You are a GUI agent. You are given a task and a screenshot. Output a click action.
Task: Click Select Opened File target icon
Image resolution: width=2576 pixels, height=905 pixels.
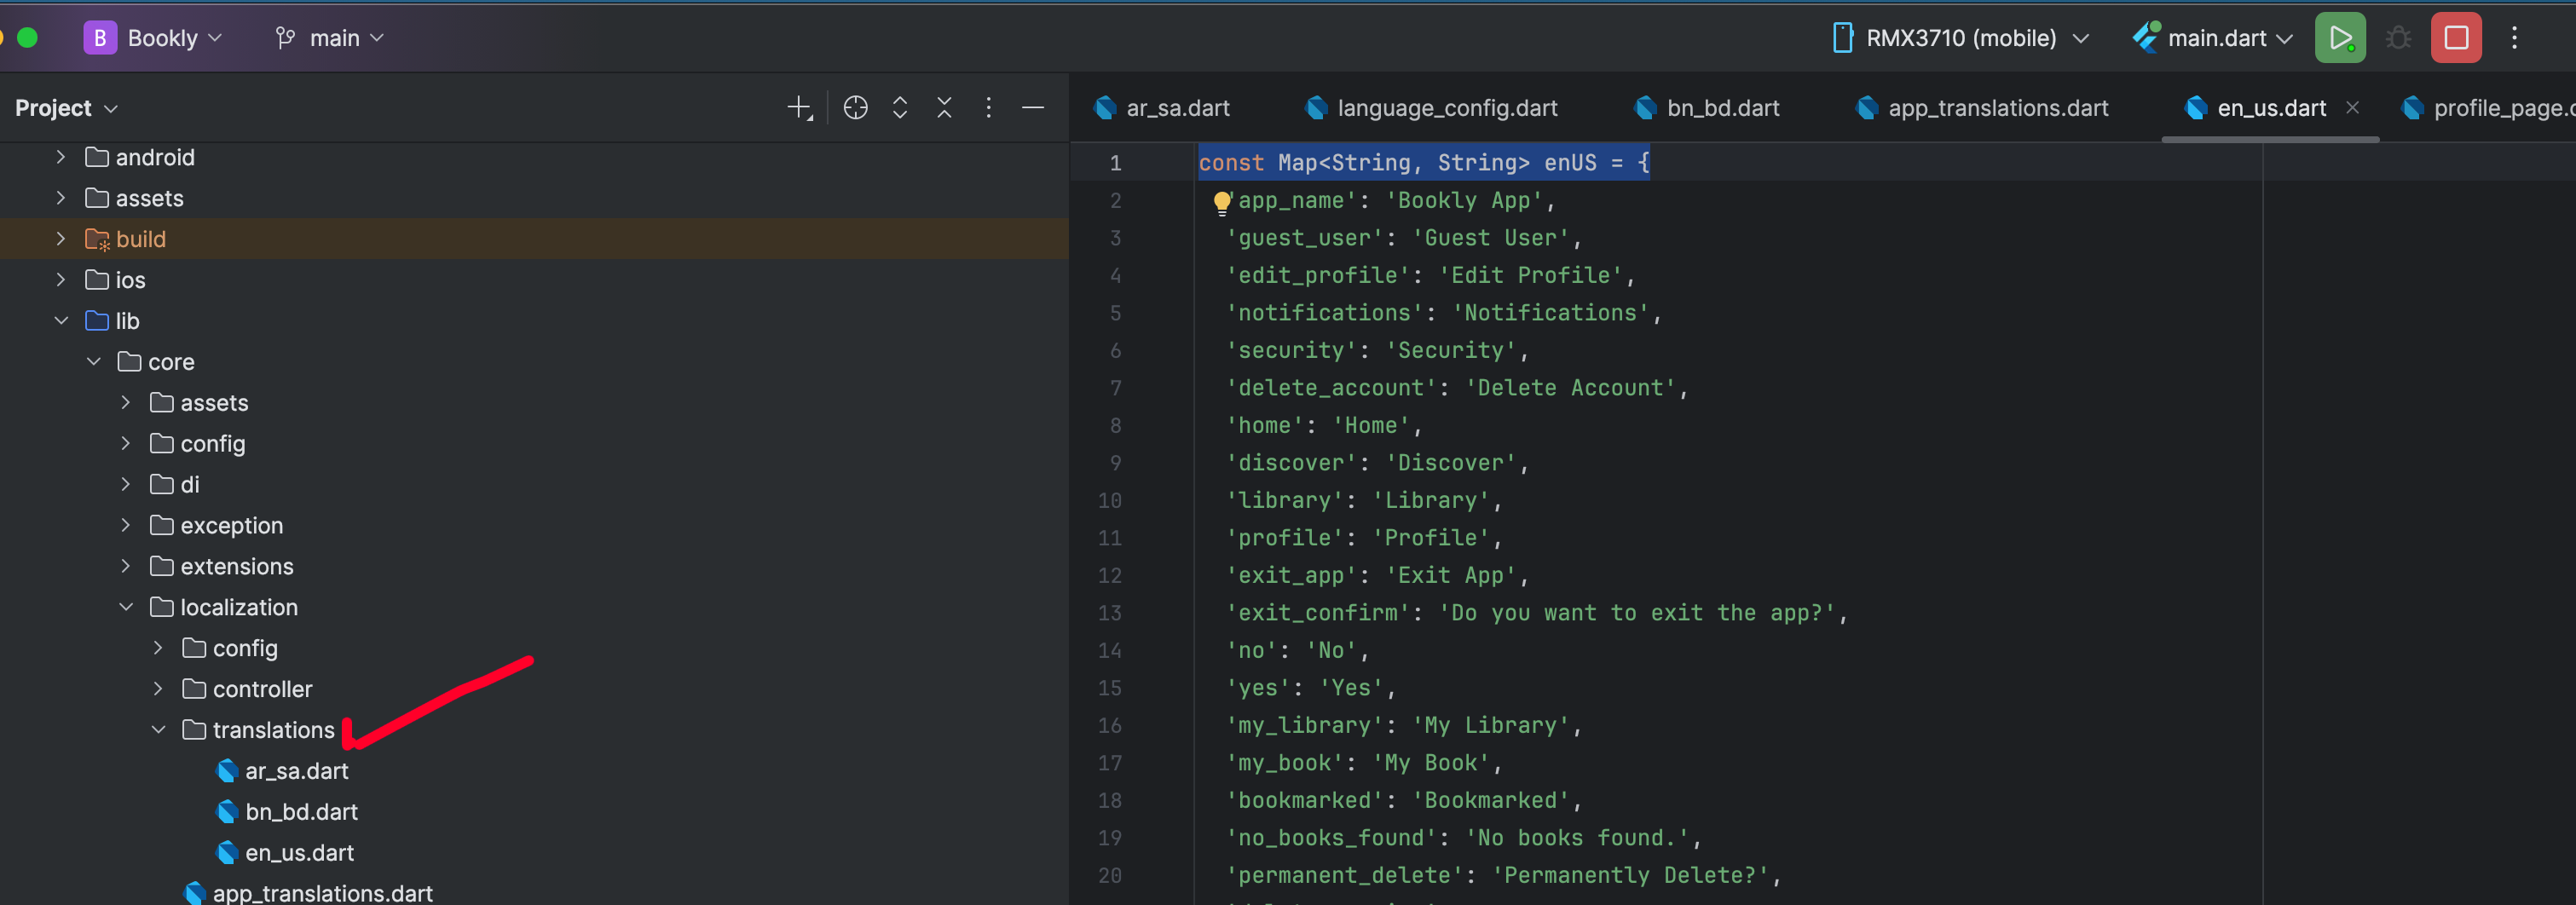(x=855, y=107)
